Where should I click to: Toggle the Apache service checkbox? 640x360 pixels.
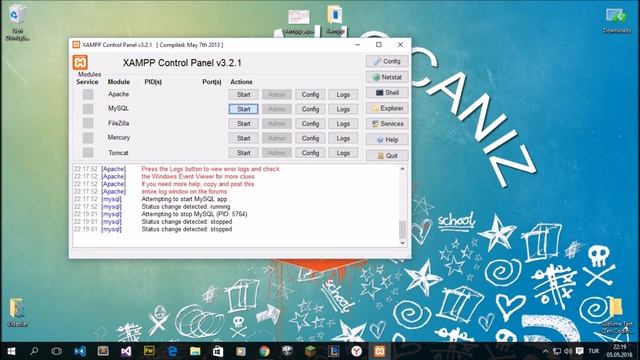click(x=88, y=94)
